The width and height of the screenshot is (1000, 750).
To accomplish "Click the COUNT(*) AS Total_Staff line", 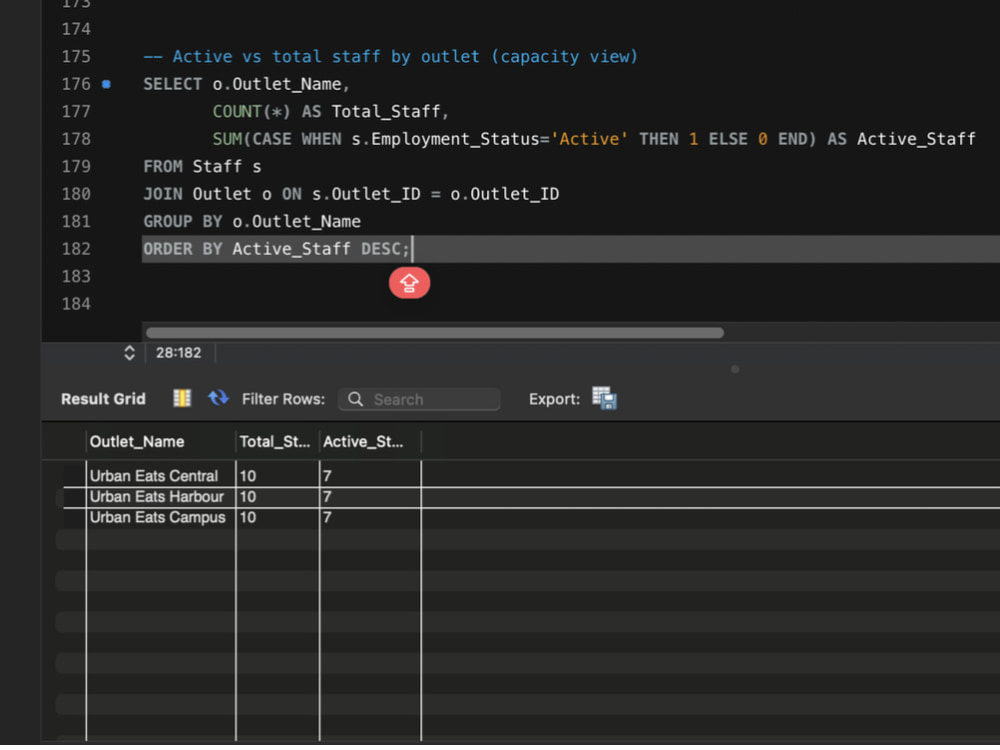I will click(330, 112).
